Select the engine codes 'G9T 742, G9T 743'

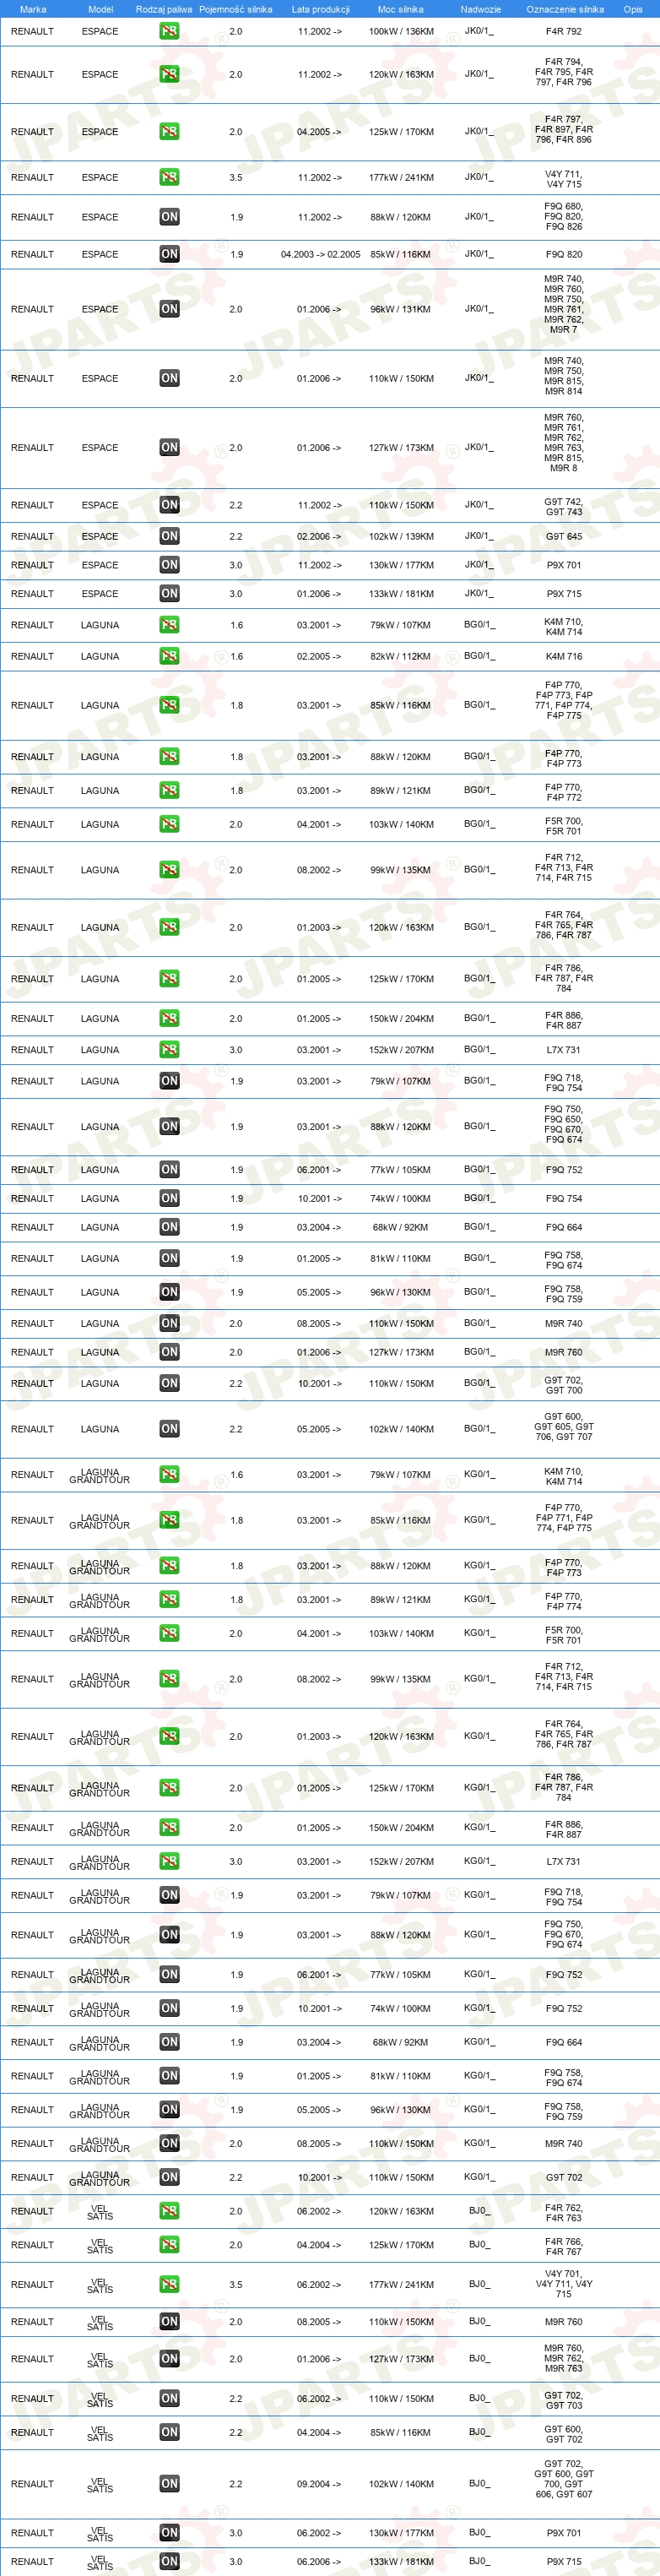[x=563, y=506]
